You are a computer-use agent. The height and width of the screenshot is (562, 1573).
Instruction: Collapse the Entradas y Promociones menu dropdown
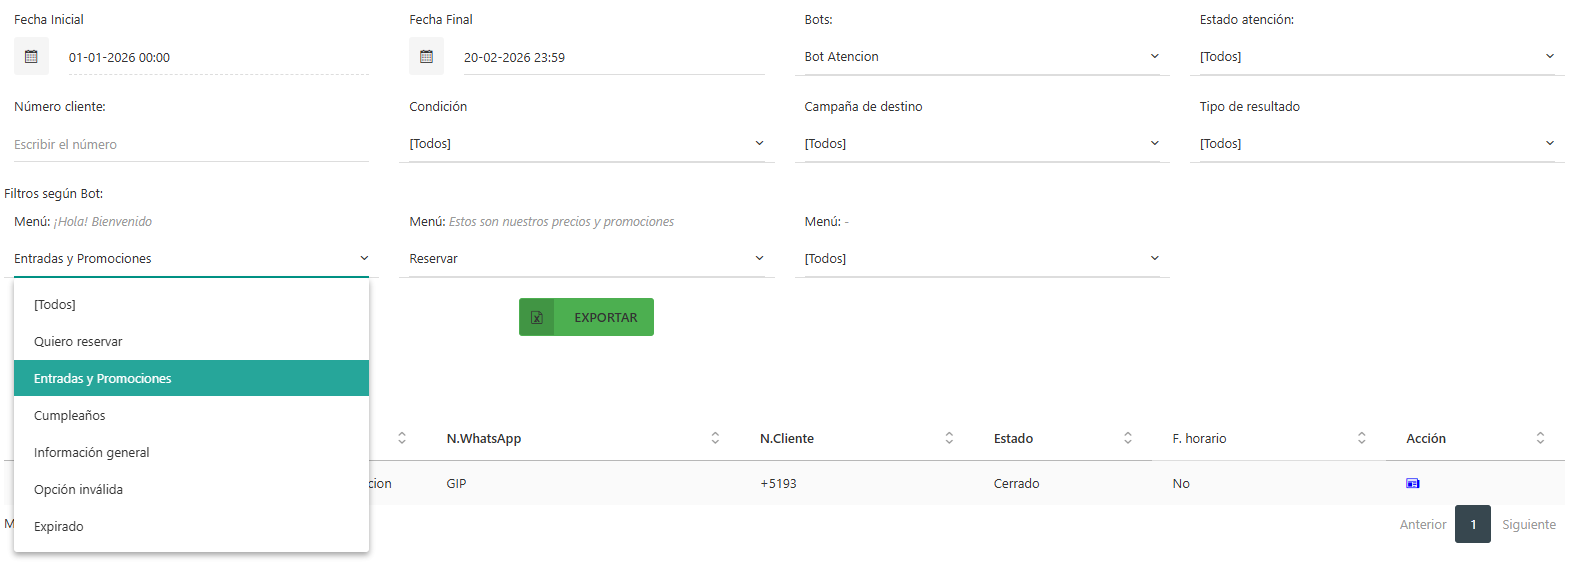191,259
